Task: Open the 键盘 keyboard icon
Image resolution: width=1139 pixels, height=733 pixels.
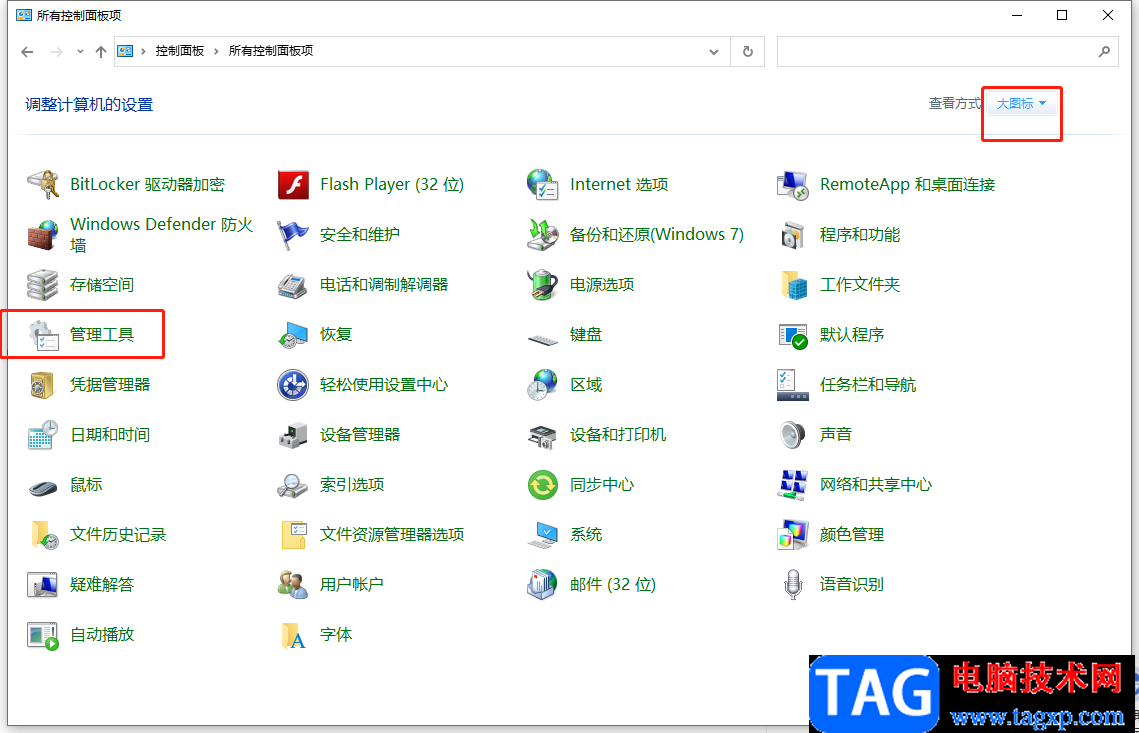Action: click(x=543, y=338)
